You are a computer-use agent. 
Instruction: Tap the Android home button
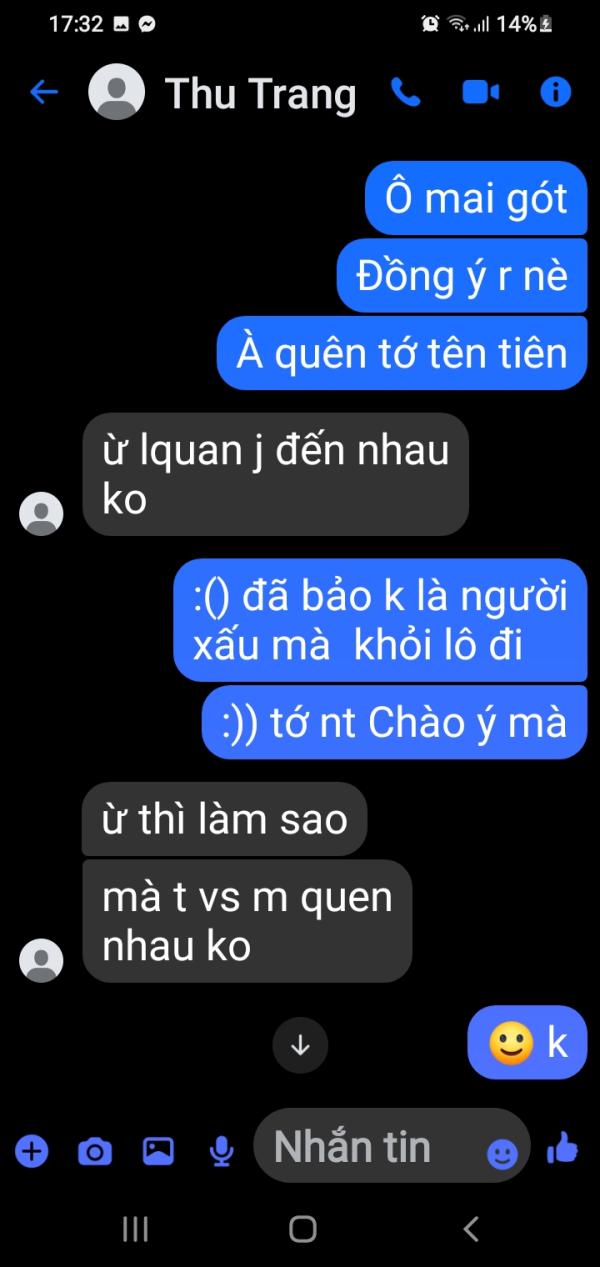(x=303, y=1229)
